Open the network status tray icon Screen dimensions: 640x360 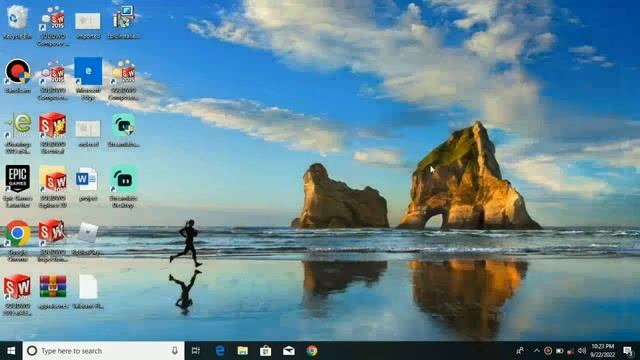571,351
